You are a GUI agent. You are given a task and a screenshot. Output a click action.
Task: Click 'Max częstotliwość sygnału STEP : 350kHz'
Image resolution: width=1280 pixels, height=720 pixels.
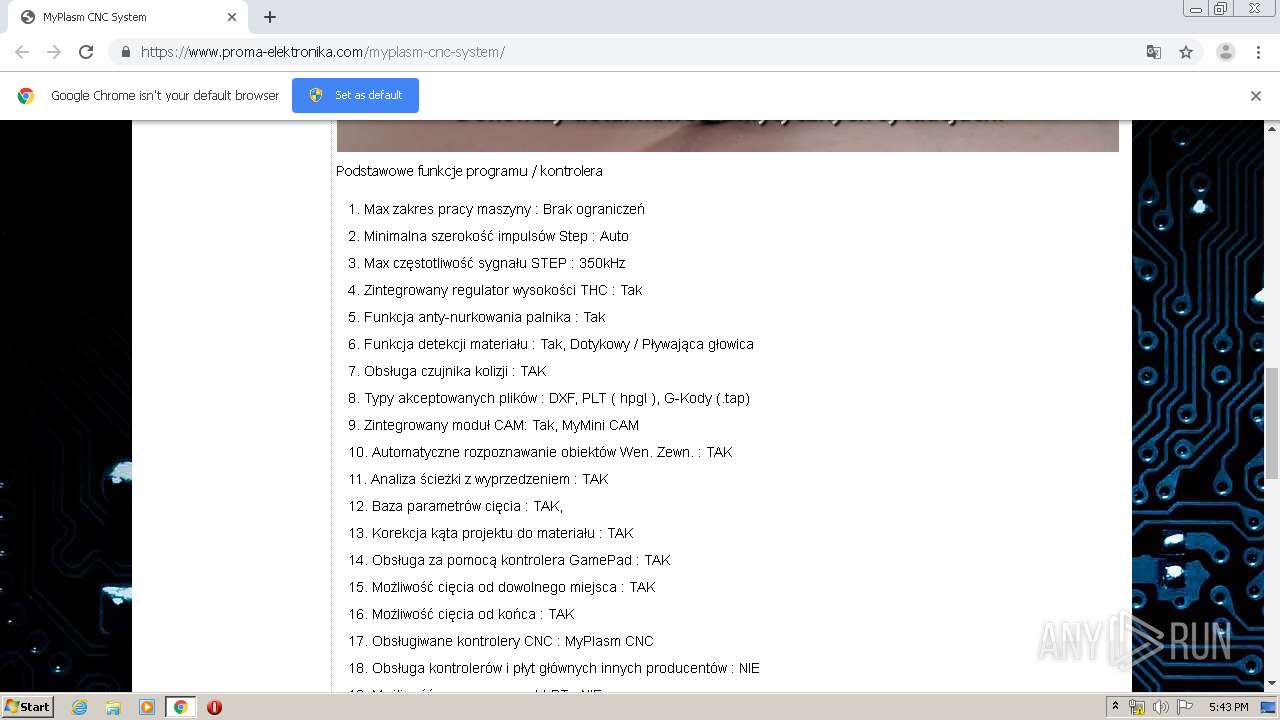click(x=494, y=263)
